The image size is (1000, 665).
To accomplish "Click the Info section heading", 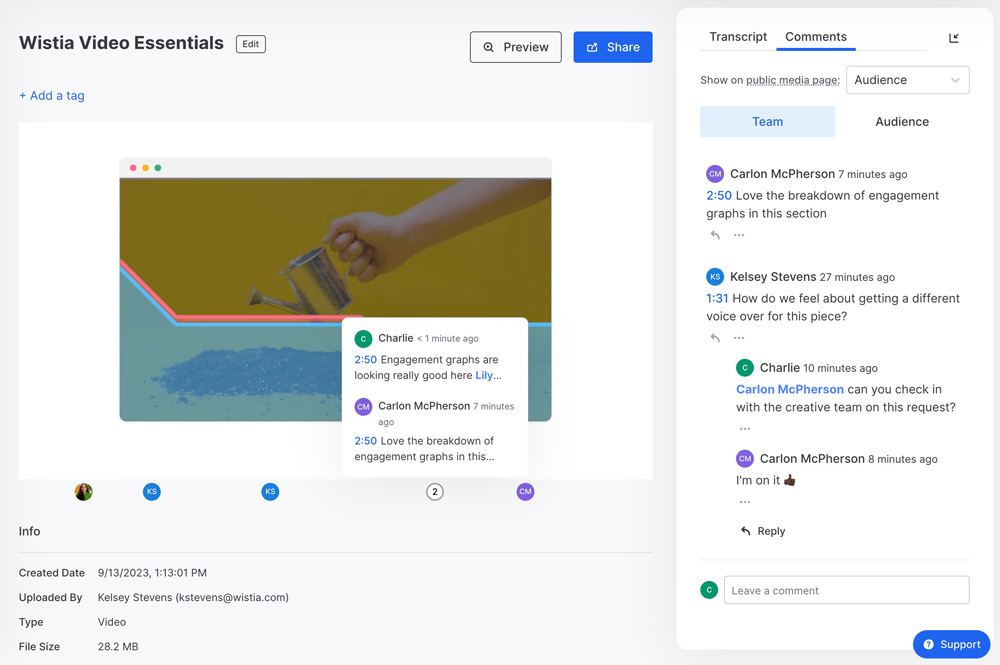I will click(x=29, y=531).
